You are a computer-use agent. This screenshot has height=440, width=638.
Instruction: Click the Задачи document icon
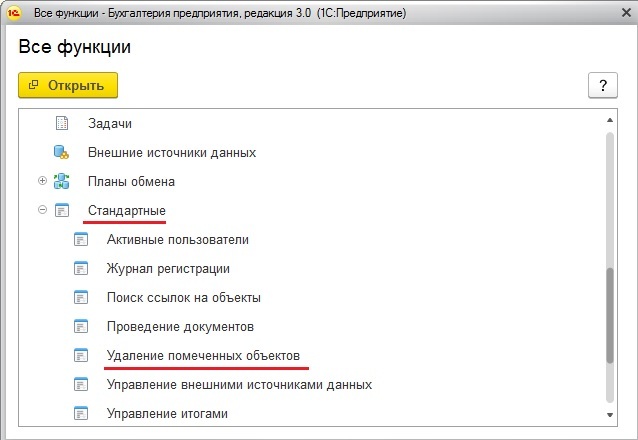62,124
